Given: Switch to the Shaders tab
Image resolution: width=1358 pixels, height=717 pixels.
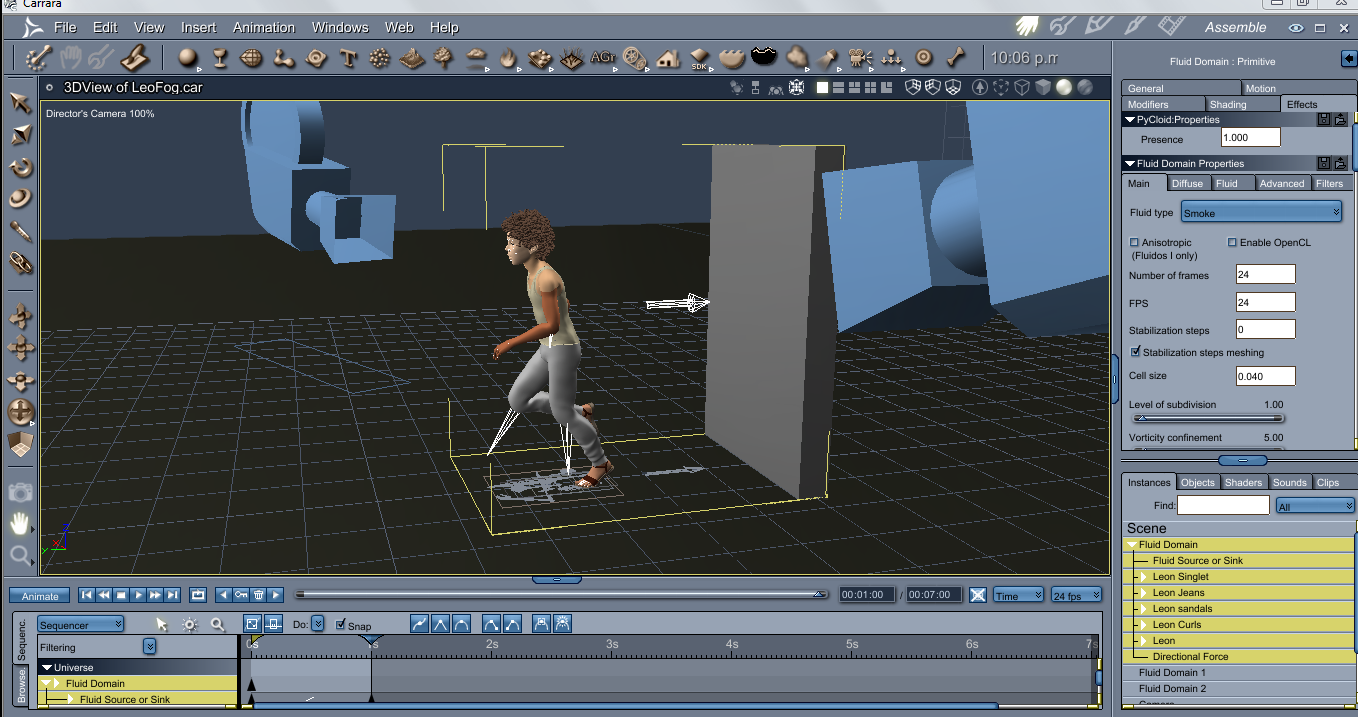Looking at the screenshot, I should (1244, 482).
